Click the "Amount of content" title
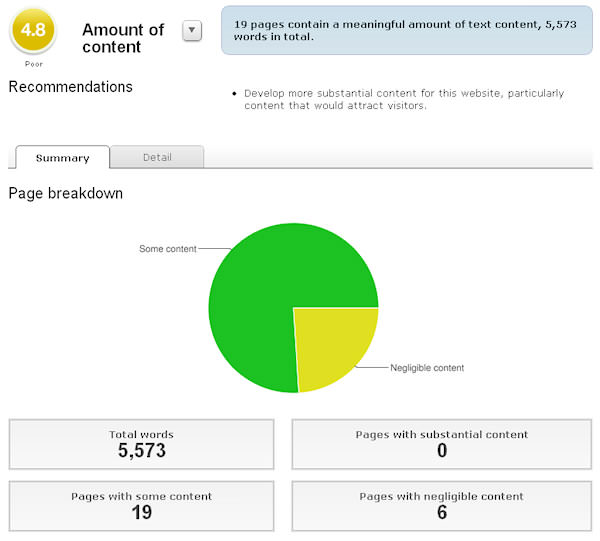 click(x=123, y=38)
